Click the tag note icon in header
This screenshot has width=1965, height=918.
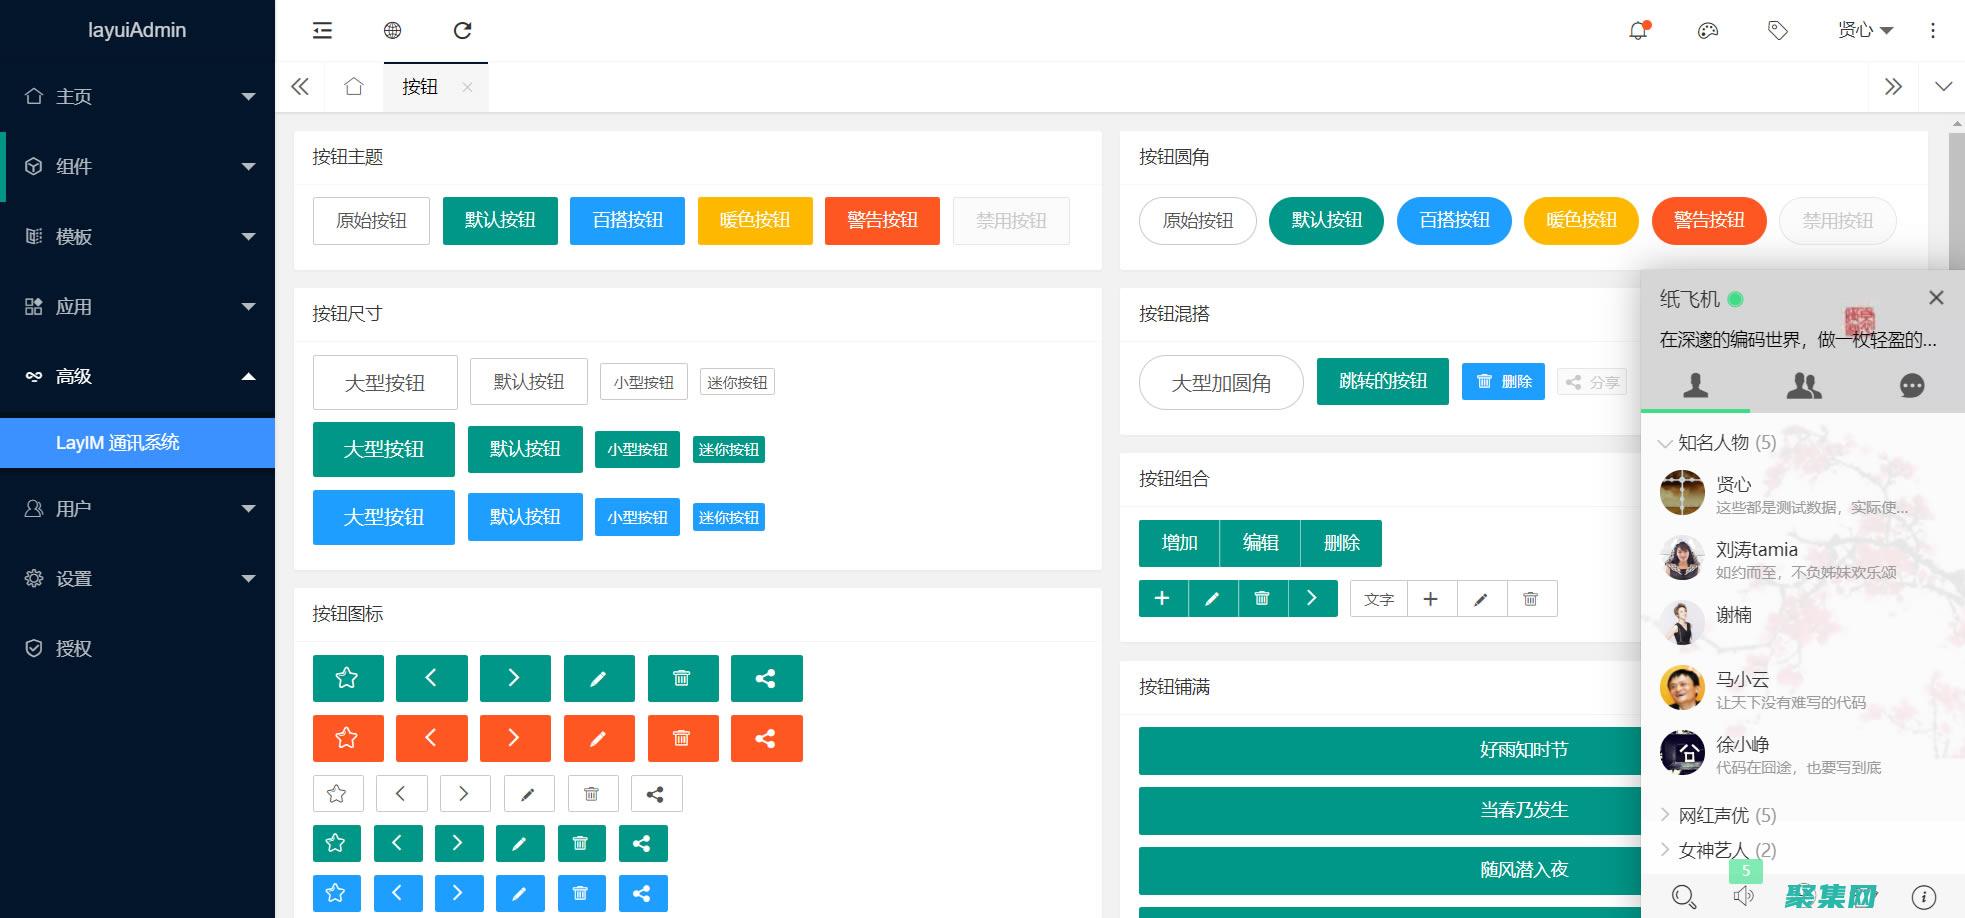coord(1778,31)
